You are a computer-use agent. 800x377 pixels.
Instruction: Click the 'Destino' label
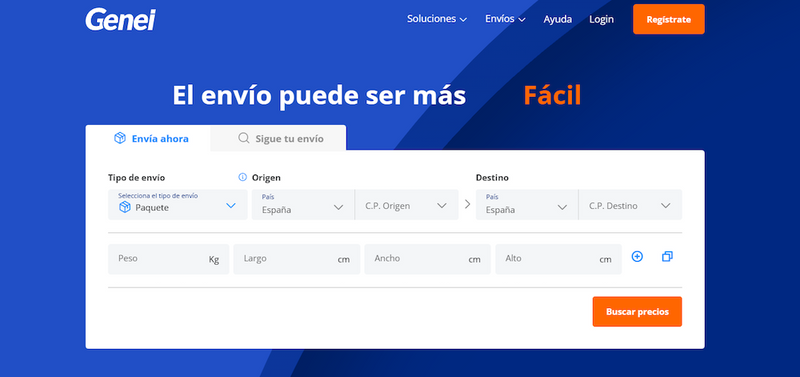(x=492, y=178)
